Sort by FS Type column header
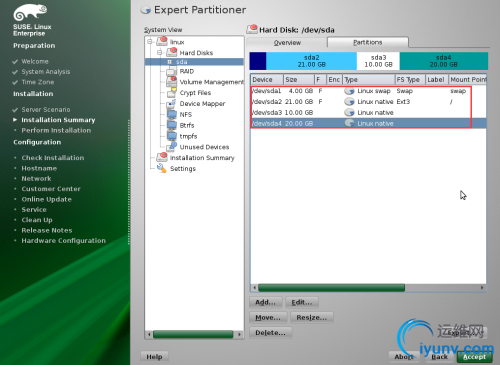Image resolution: width=500 pixels, height=365 pixels. 410,80
